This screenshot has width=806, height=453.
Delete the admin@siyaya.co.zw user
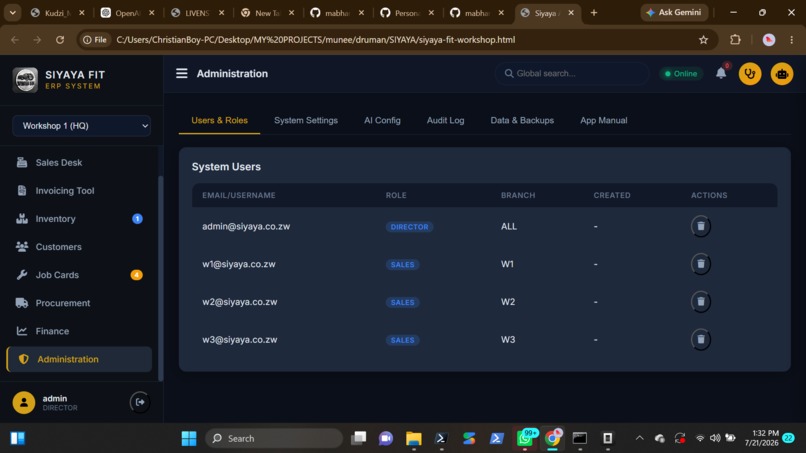(x=701, y=226)
